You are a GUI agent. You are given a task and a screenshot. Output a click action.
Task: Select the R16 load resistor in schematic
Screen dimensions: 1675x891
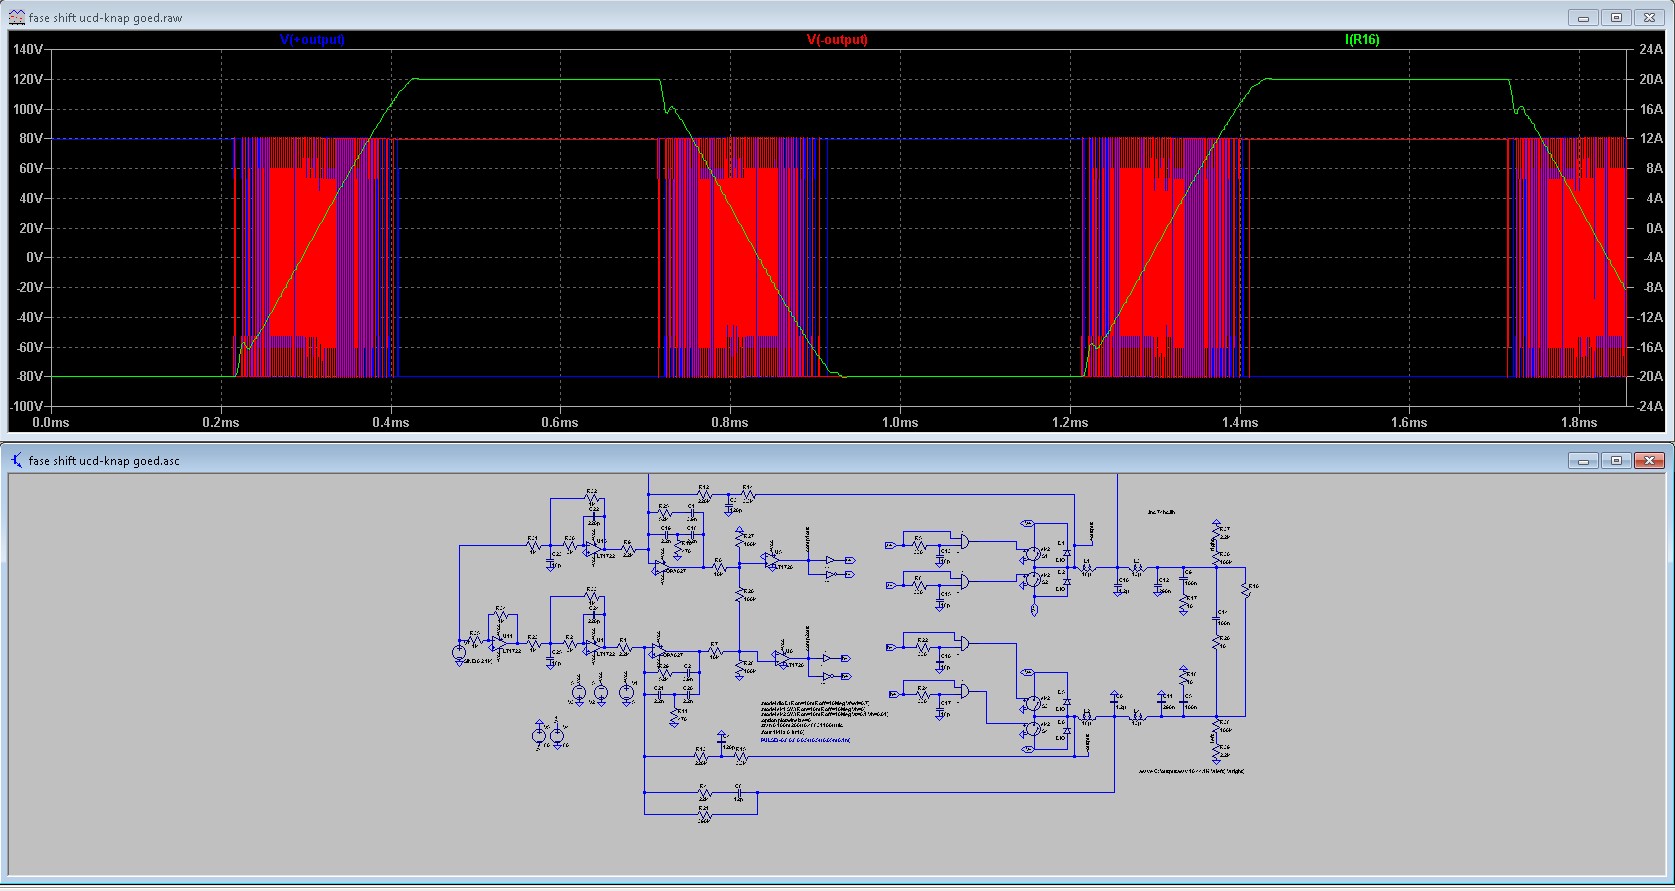click(x=1246, y=590)
